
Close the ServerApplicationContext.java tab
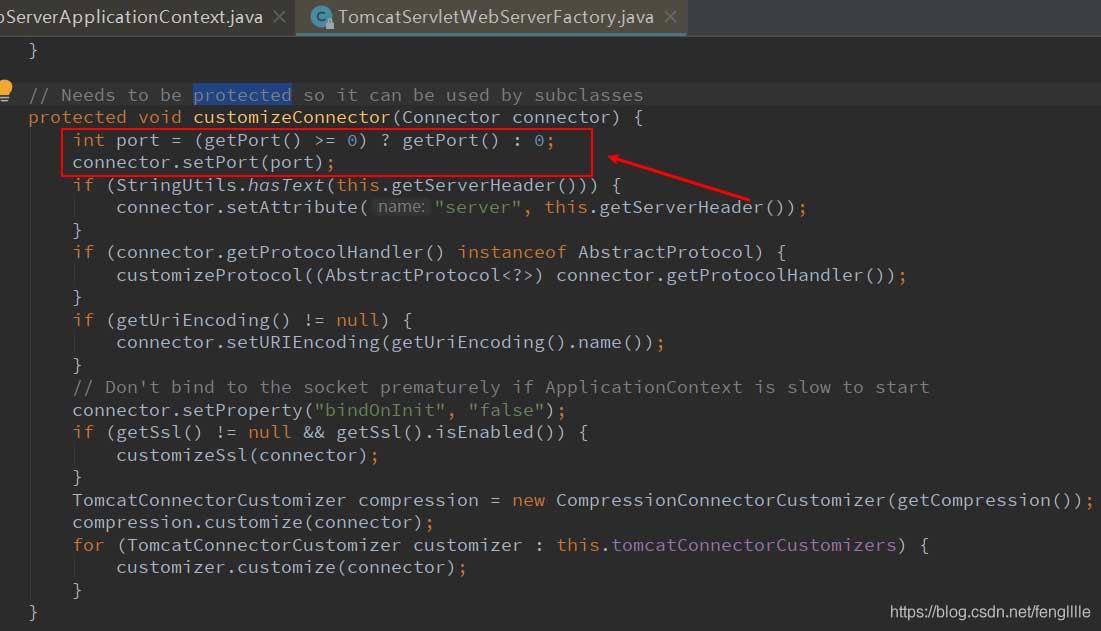279,17
